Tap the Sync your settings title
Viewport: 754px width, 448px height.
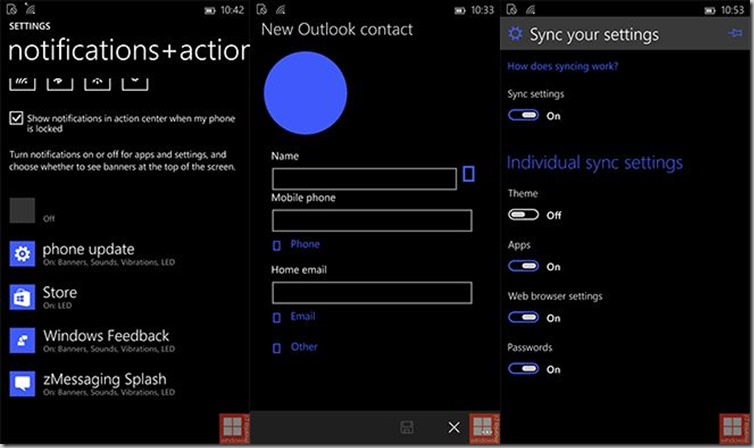[594, 35]
